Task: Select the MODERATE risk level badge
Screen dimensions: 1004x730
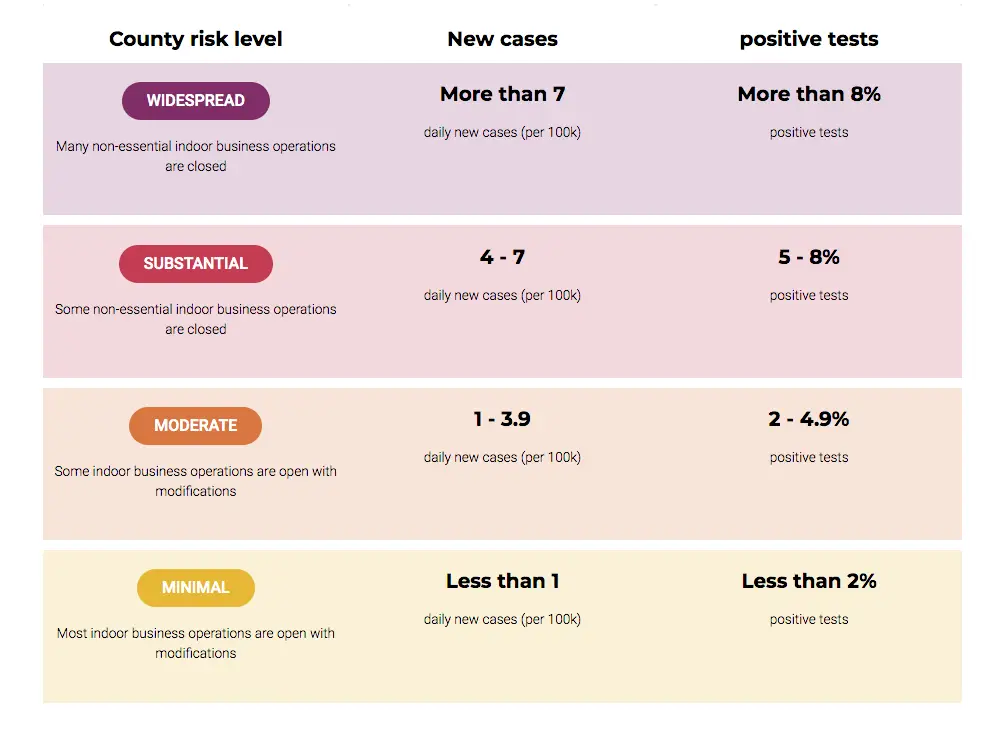Action: pyautogui.click(x=196, y=426)
